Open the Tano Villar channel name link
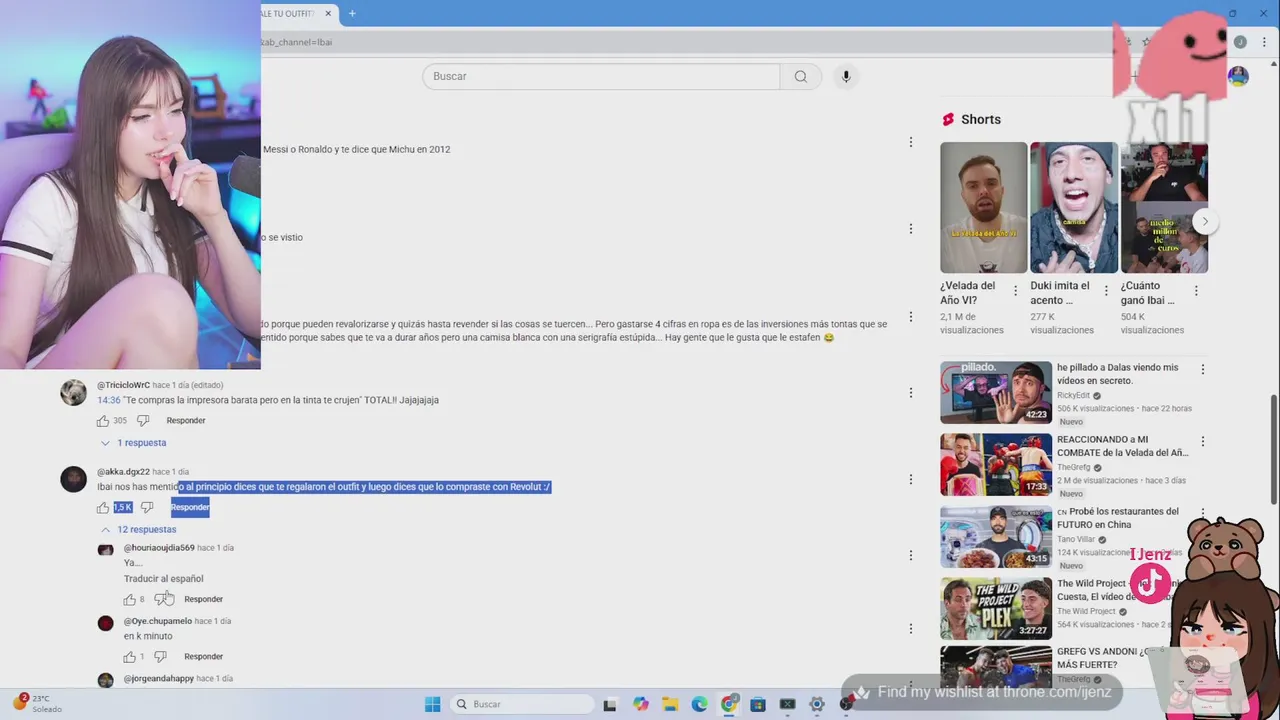 pyautogui.click(x=1076, y=539)
